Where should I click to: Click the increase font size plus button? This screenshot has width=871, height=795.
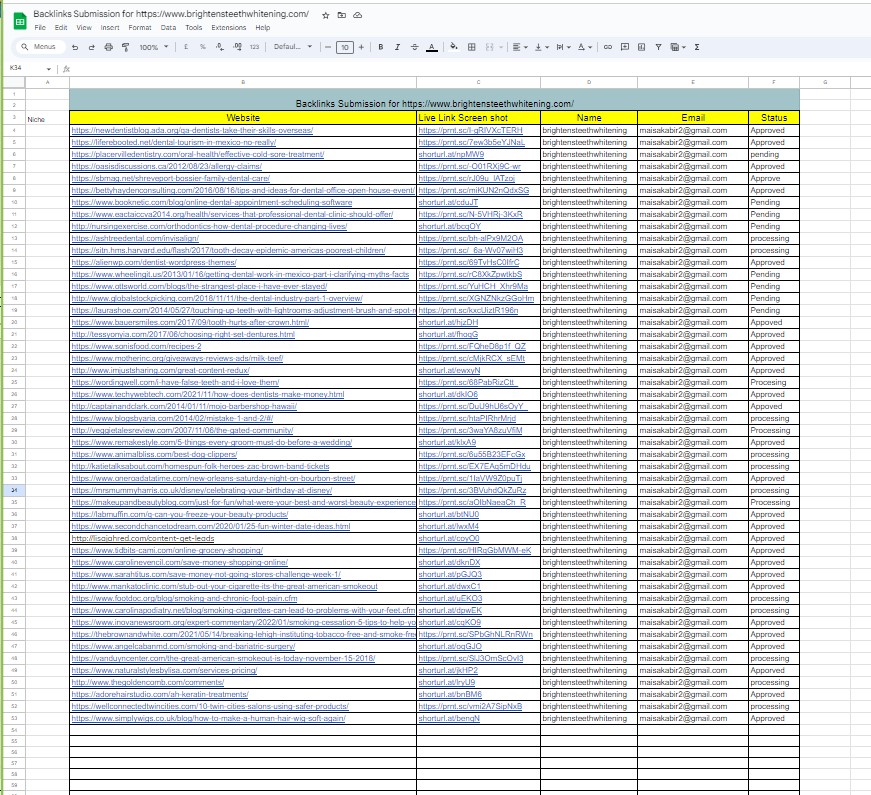click(362, 47)
